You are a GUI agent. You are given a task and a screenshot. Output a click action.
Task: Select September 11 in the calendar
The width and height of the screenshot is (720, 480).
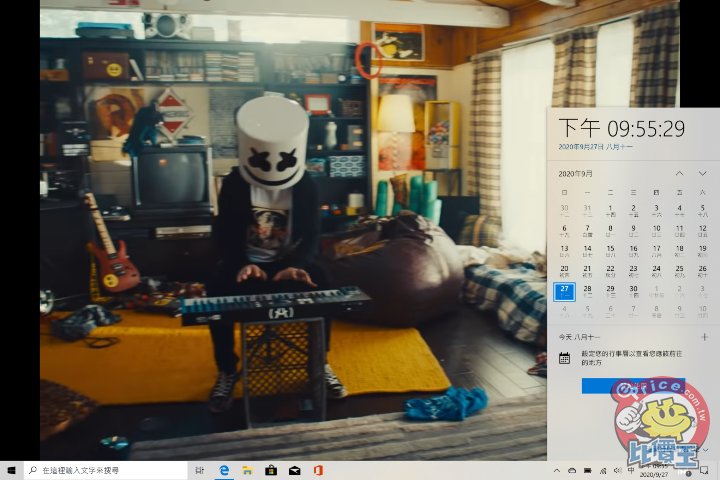(680, 231)
